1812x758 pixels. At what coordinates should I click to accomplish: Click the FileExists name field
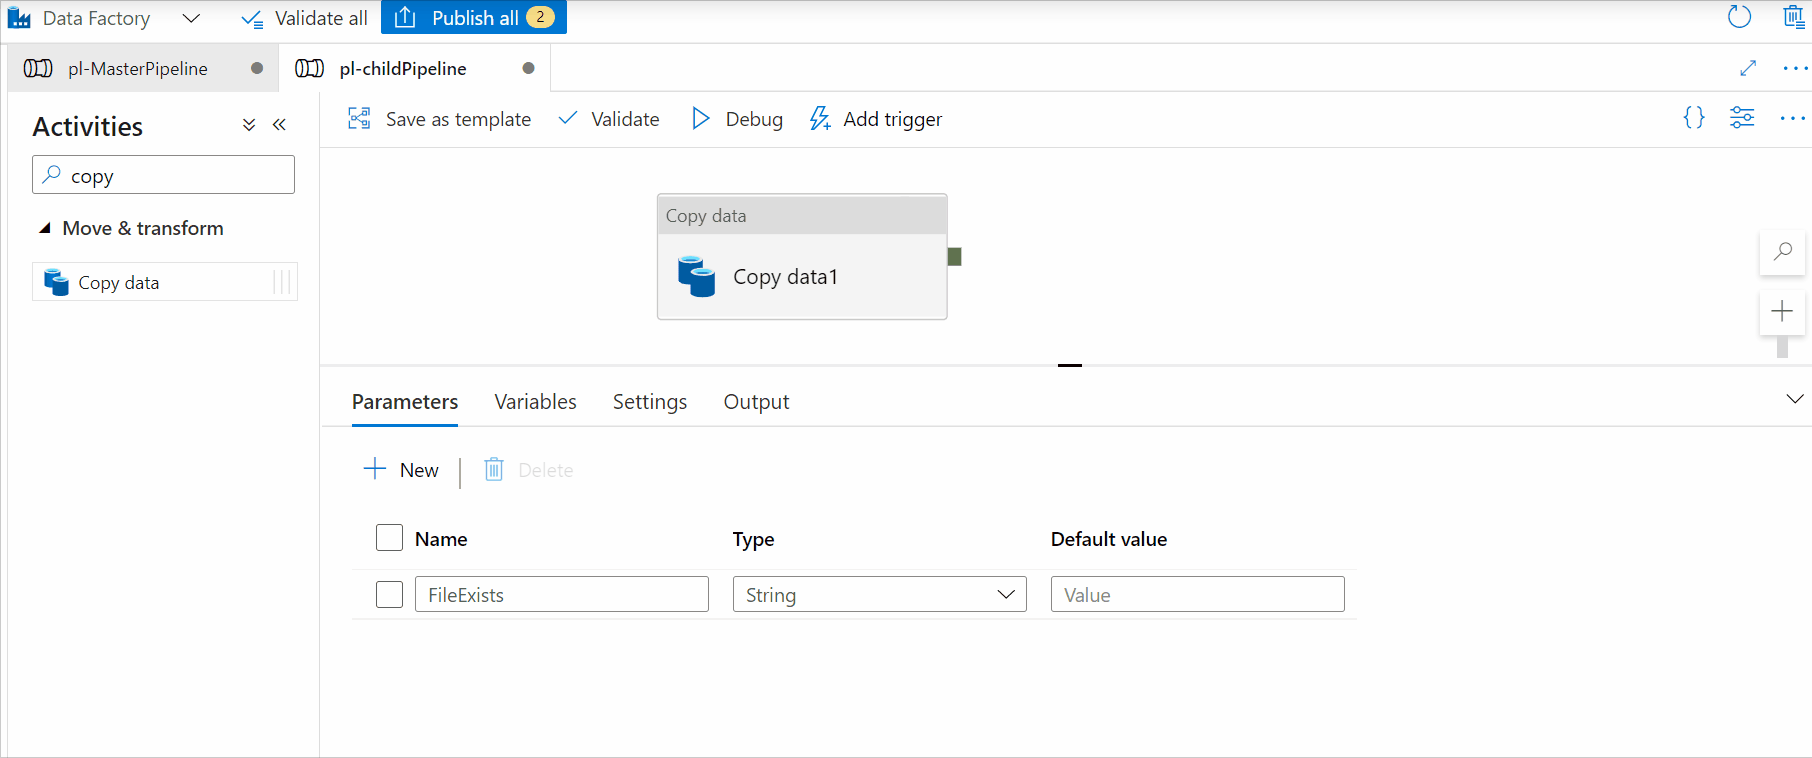562,594
